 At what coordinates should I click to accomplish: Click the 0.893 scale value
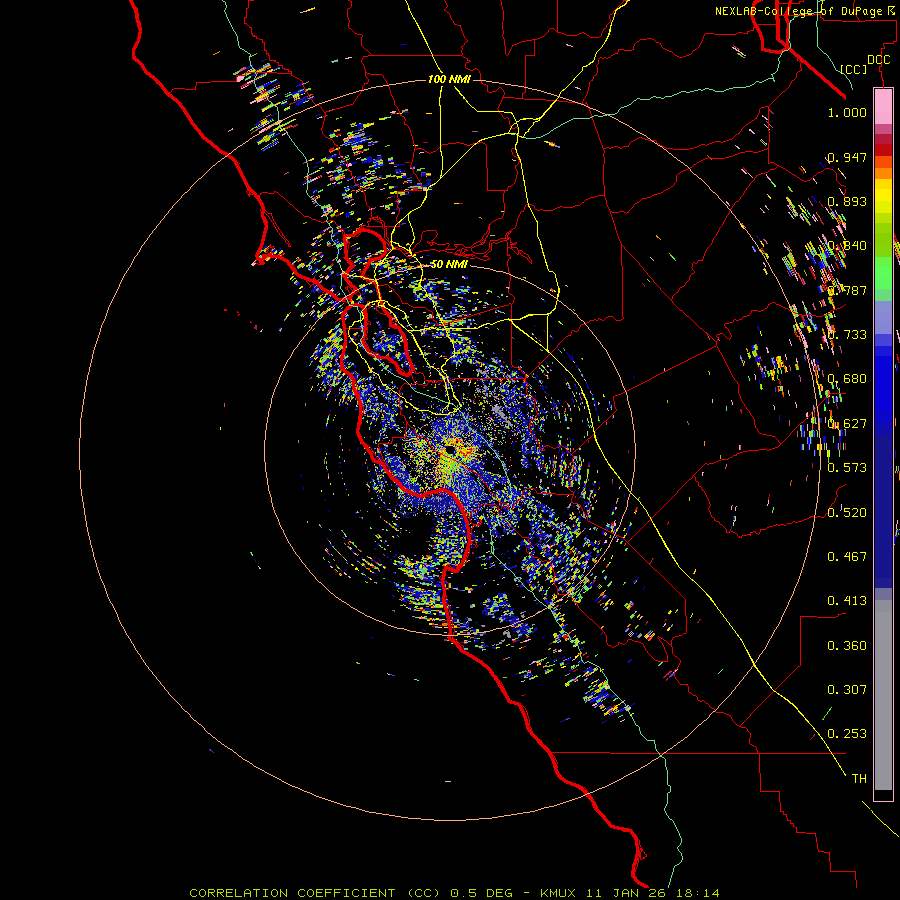[x=847, y=201]
